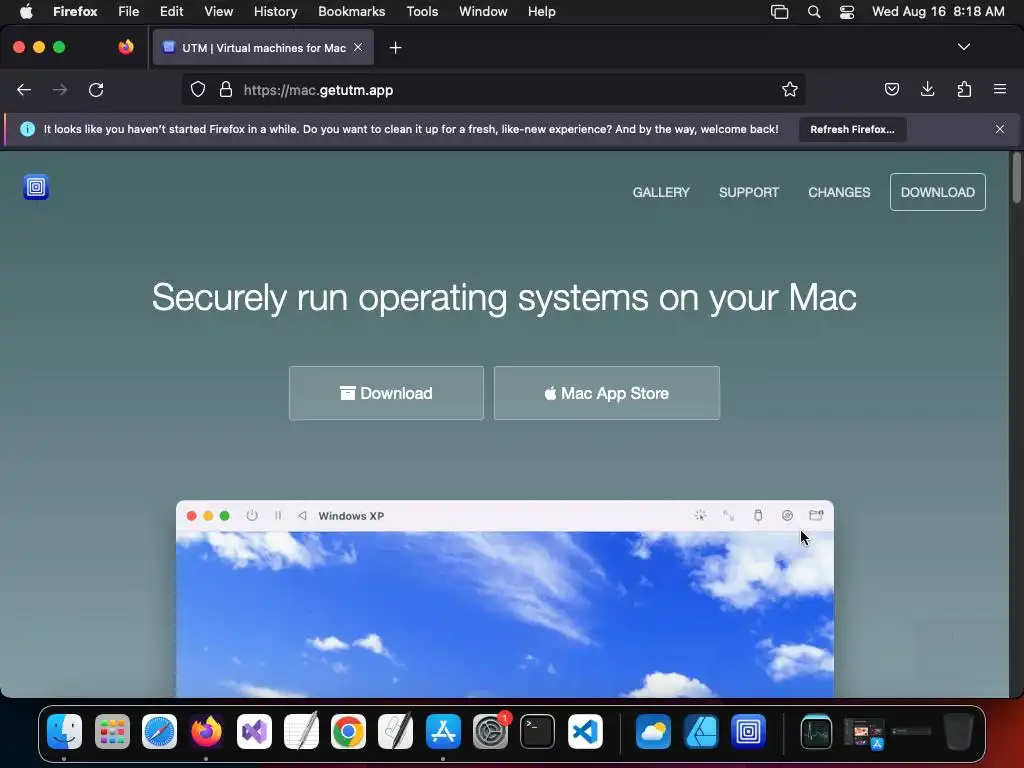Viewport: 1024px width, 768px height.
Task: Open the Window menu
Action: [x=483, y=12]
